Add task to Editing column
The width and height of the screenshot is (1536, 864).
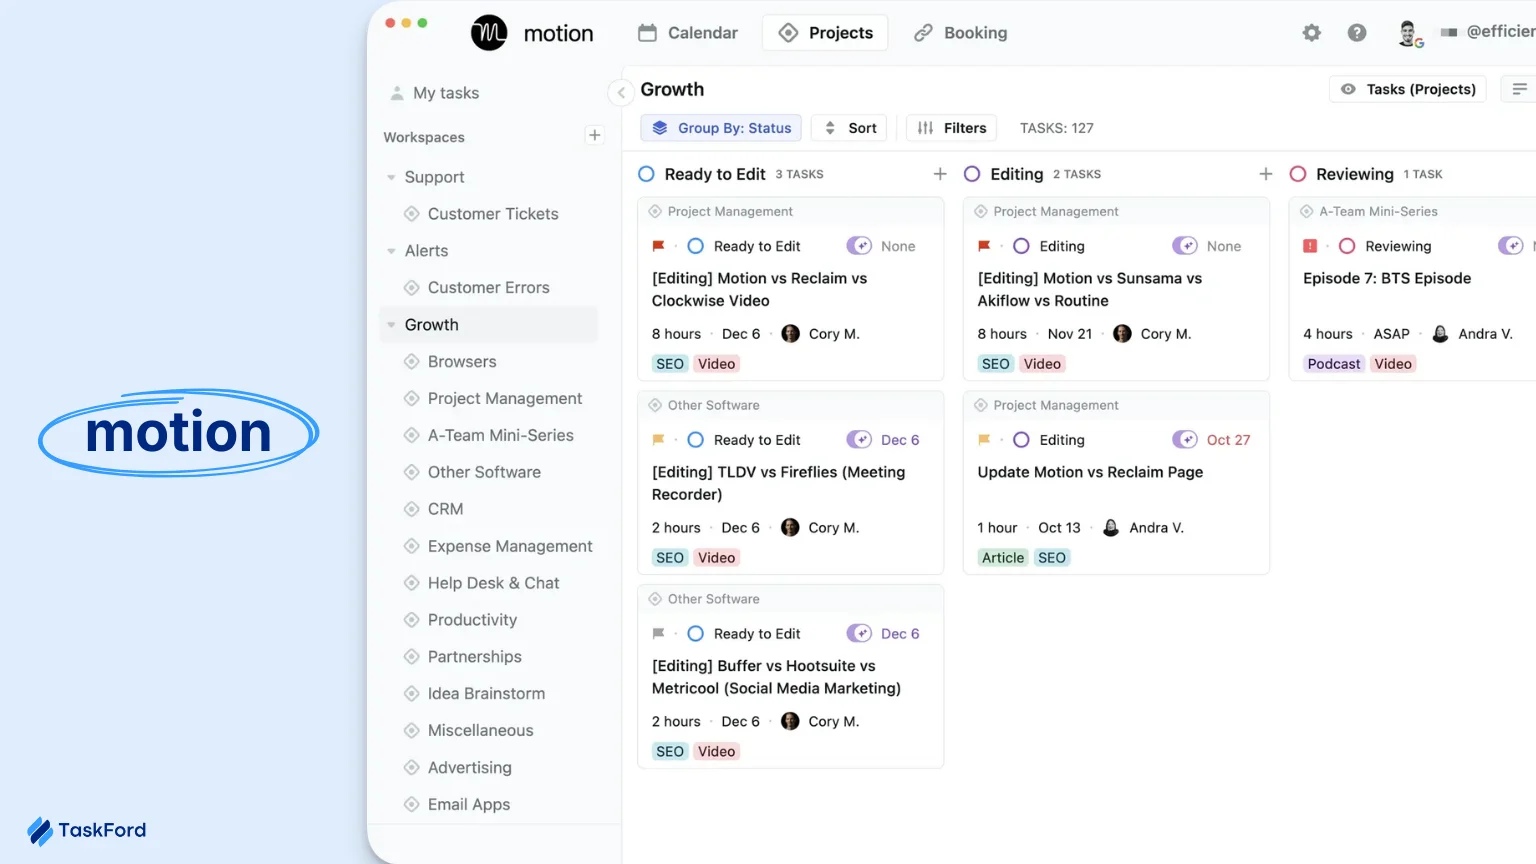[1265, 174]
